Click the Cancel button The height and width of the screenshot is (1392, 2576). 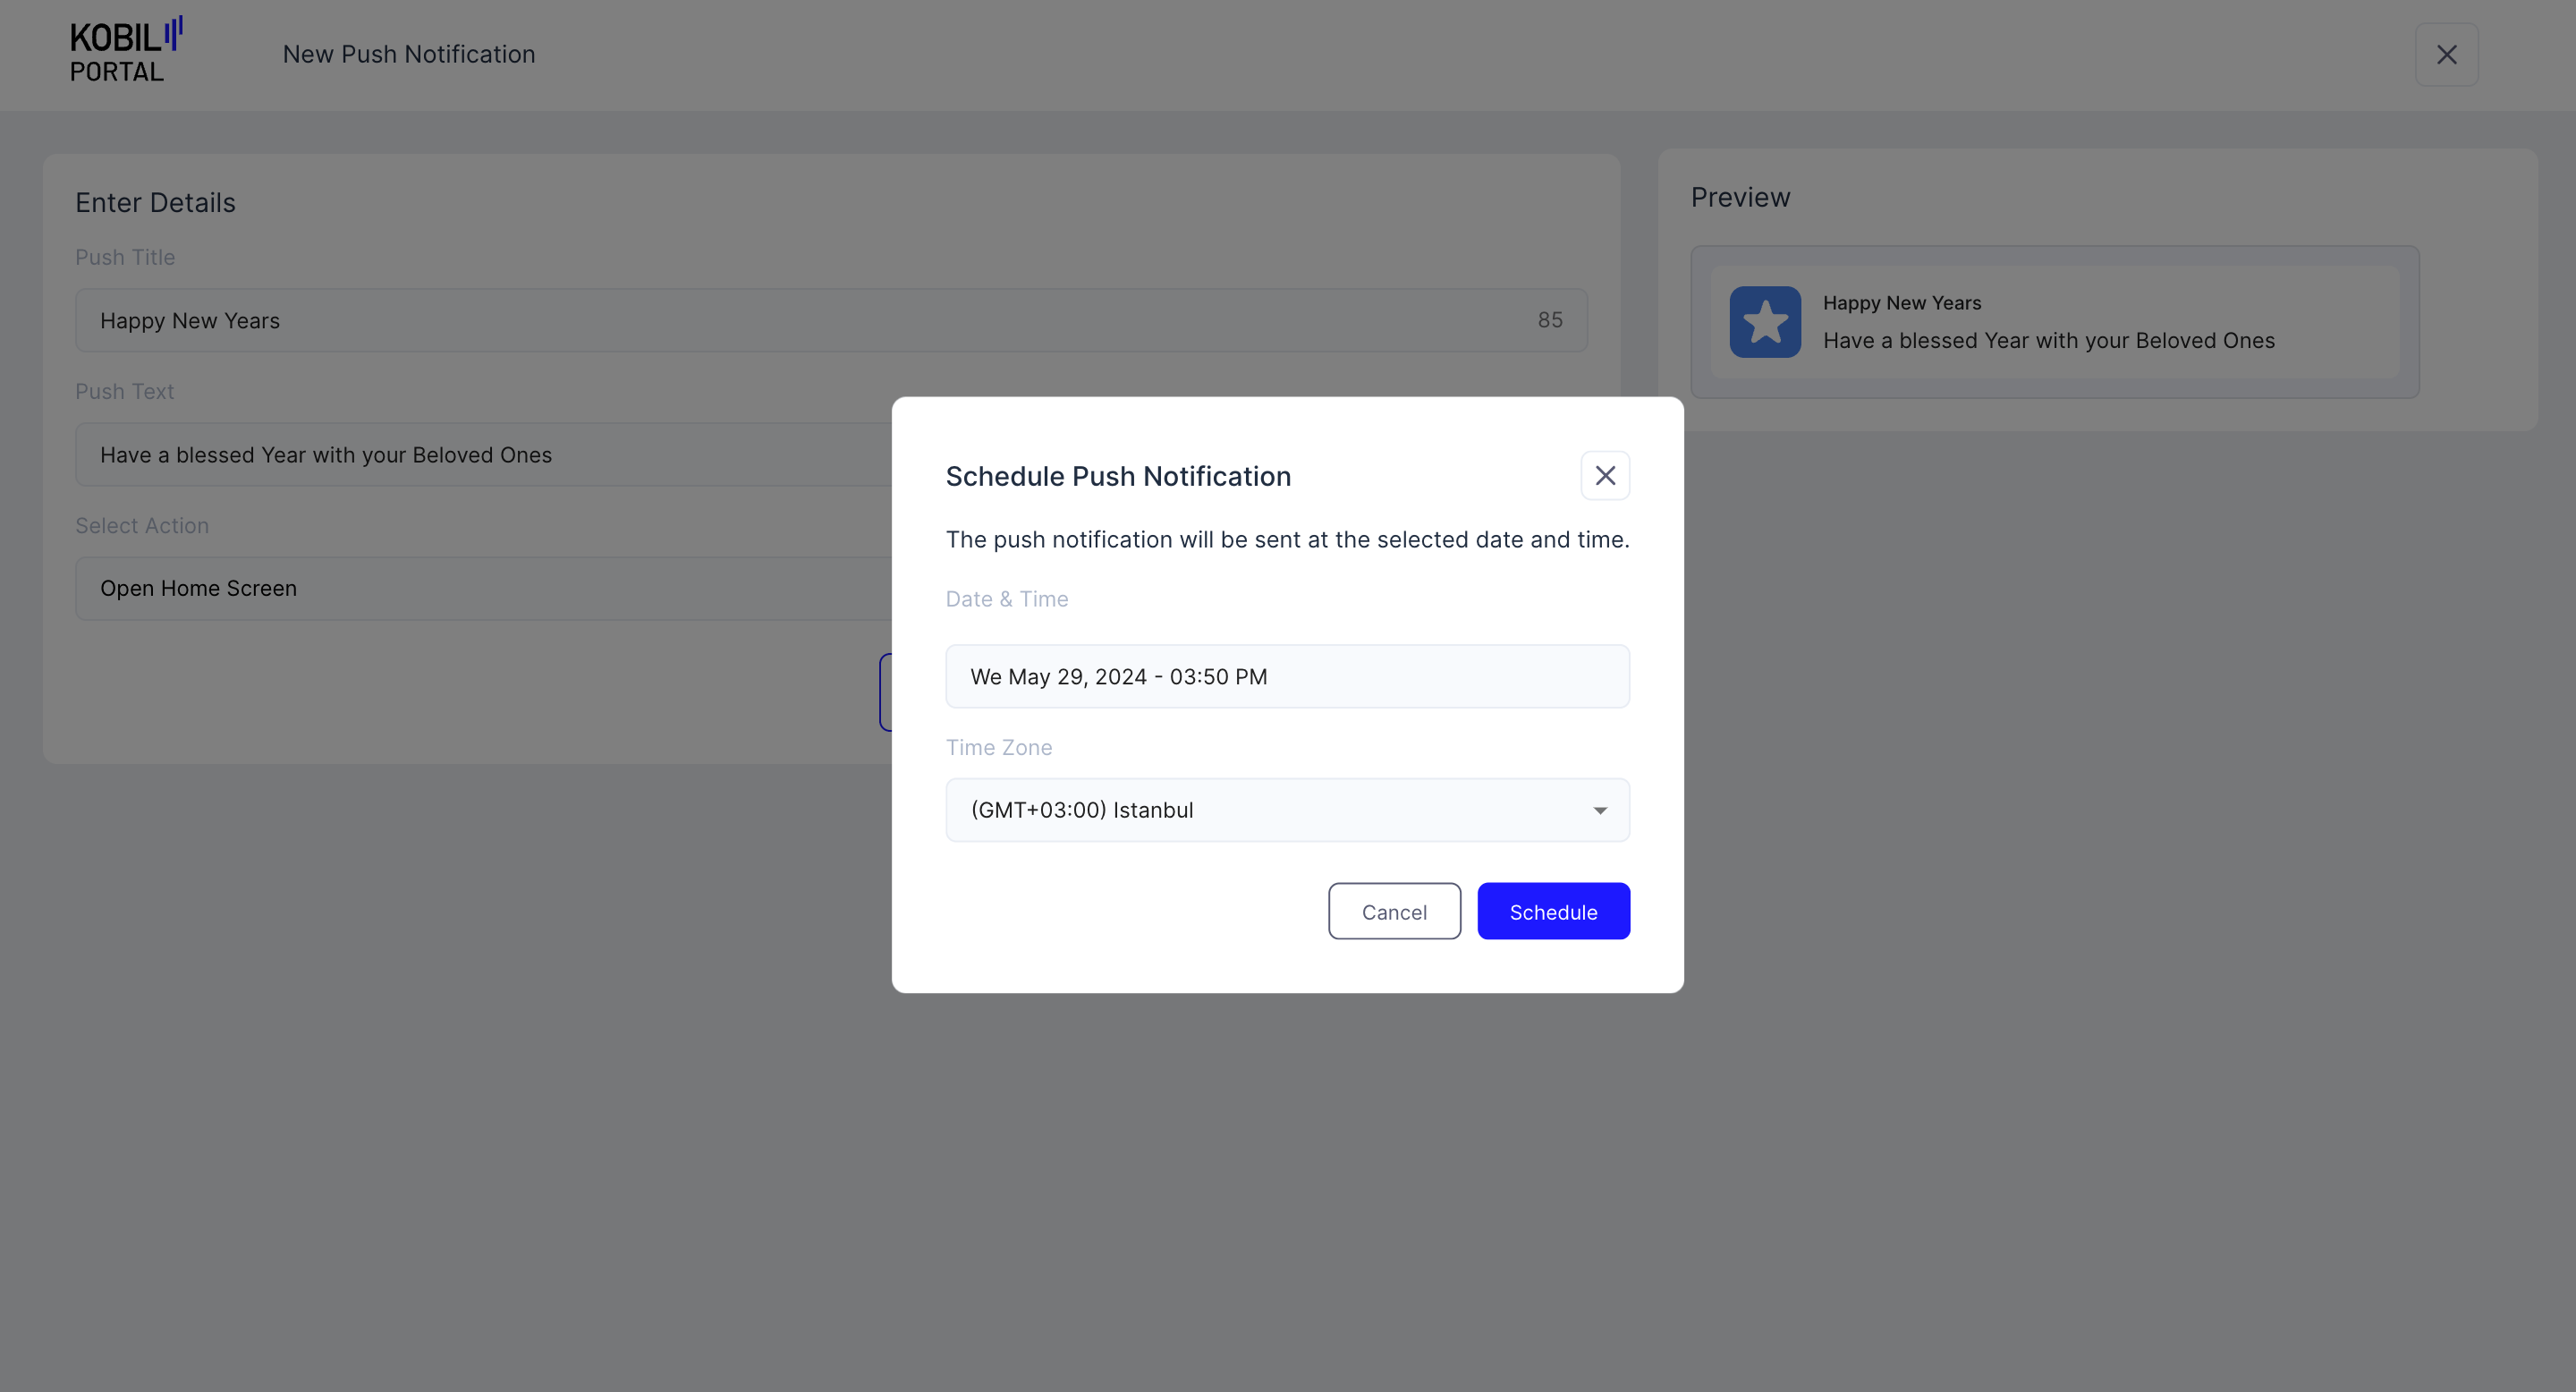coord(1394,911)
